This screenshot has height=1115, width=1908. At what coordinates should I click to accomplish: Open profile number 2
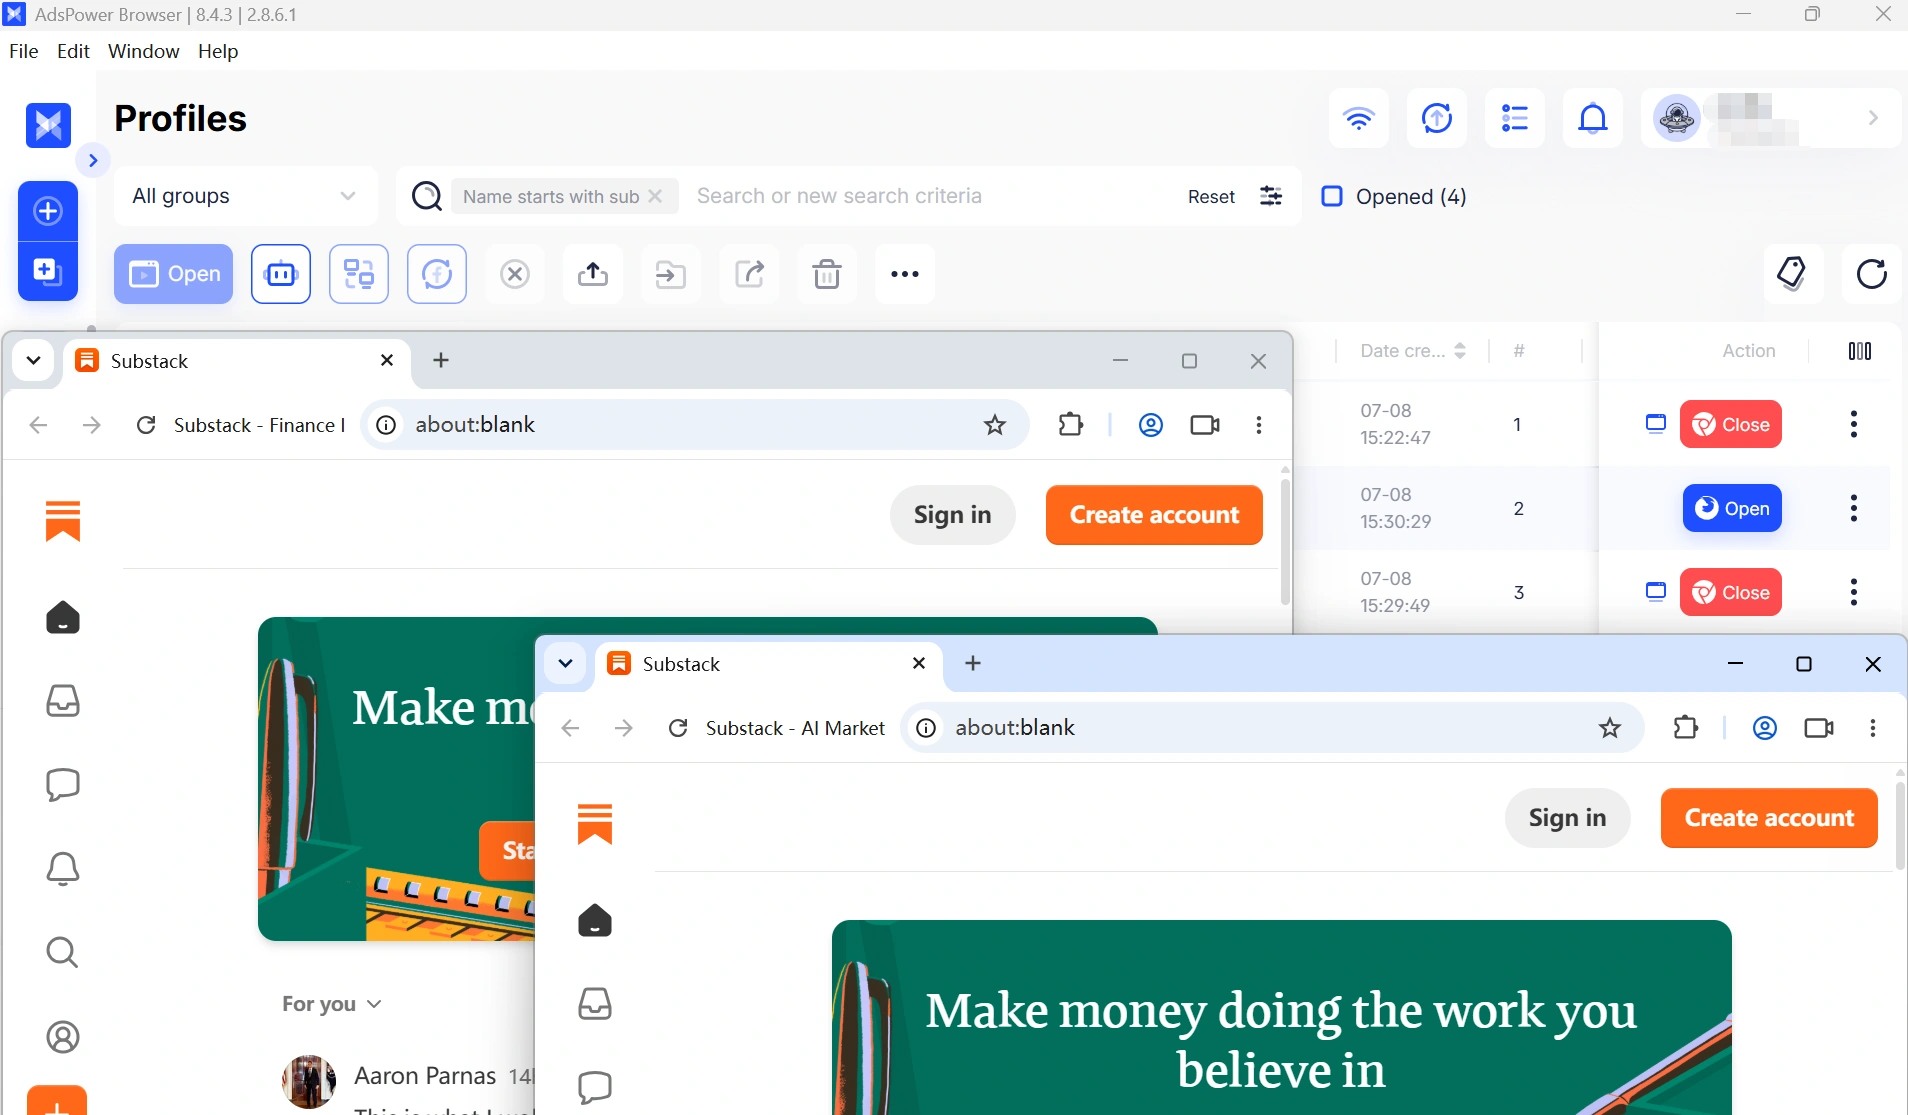click(1732, 508)
